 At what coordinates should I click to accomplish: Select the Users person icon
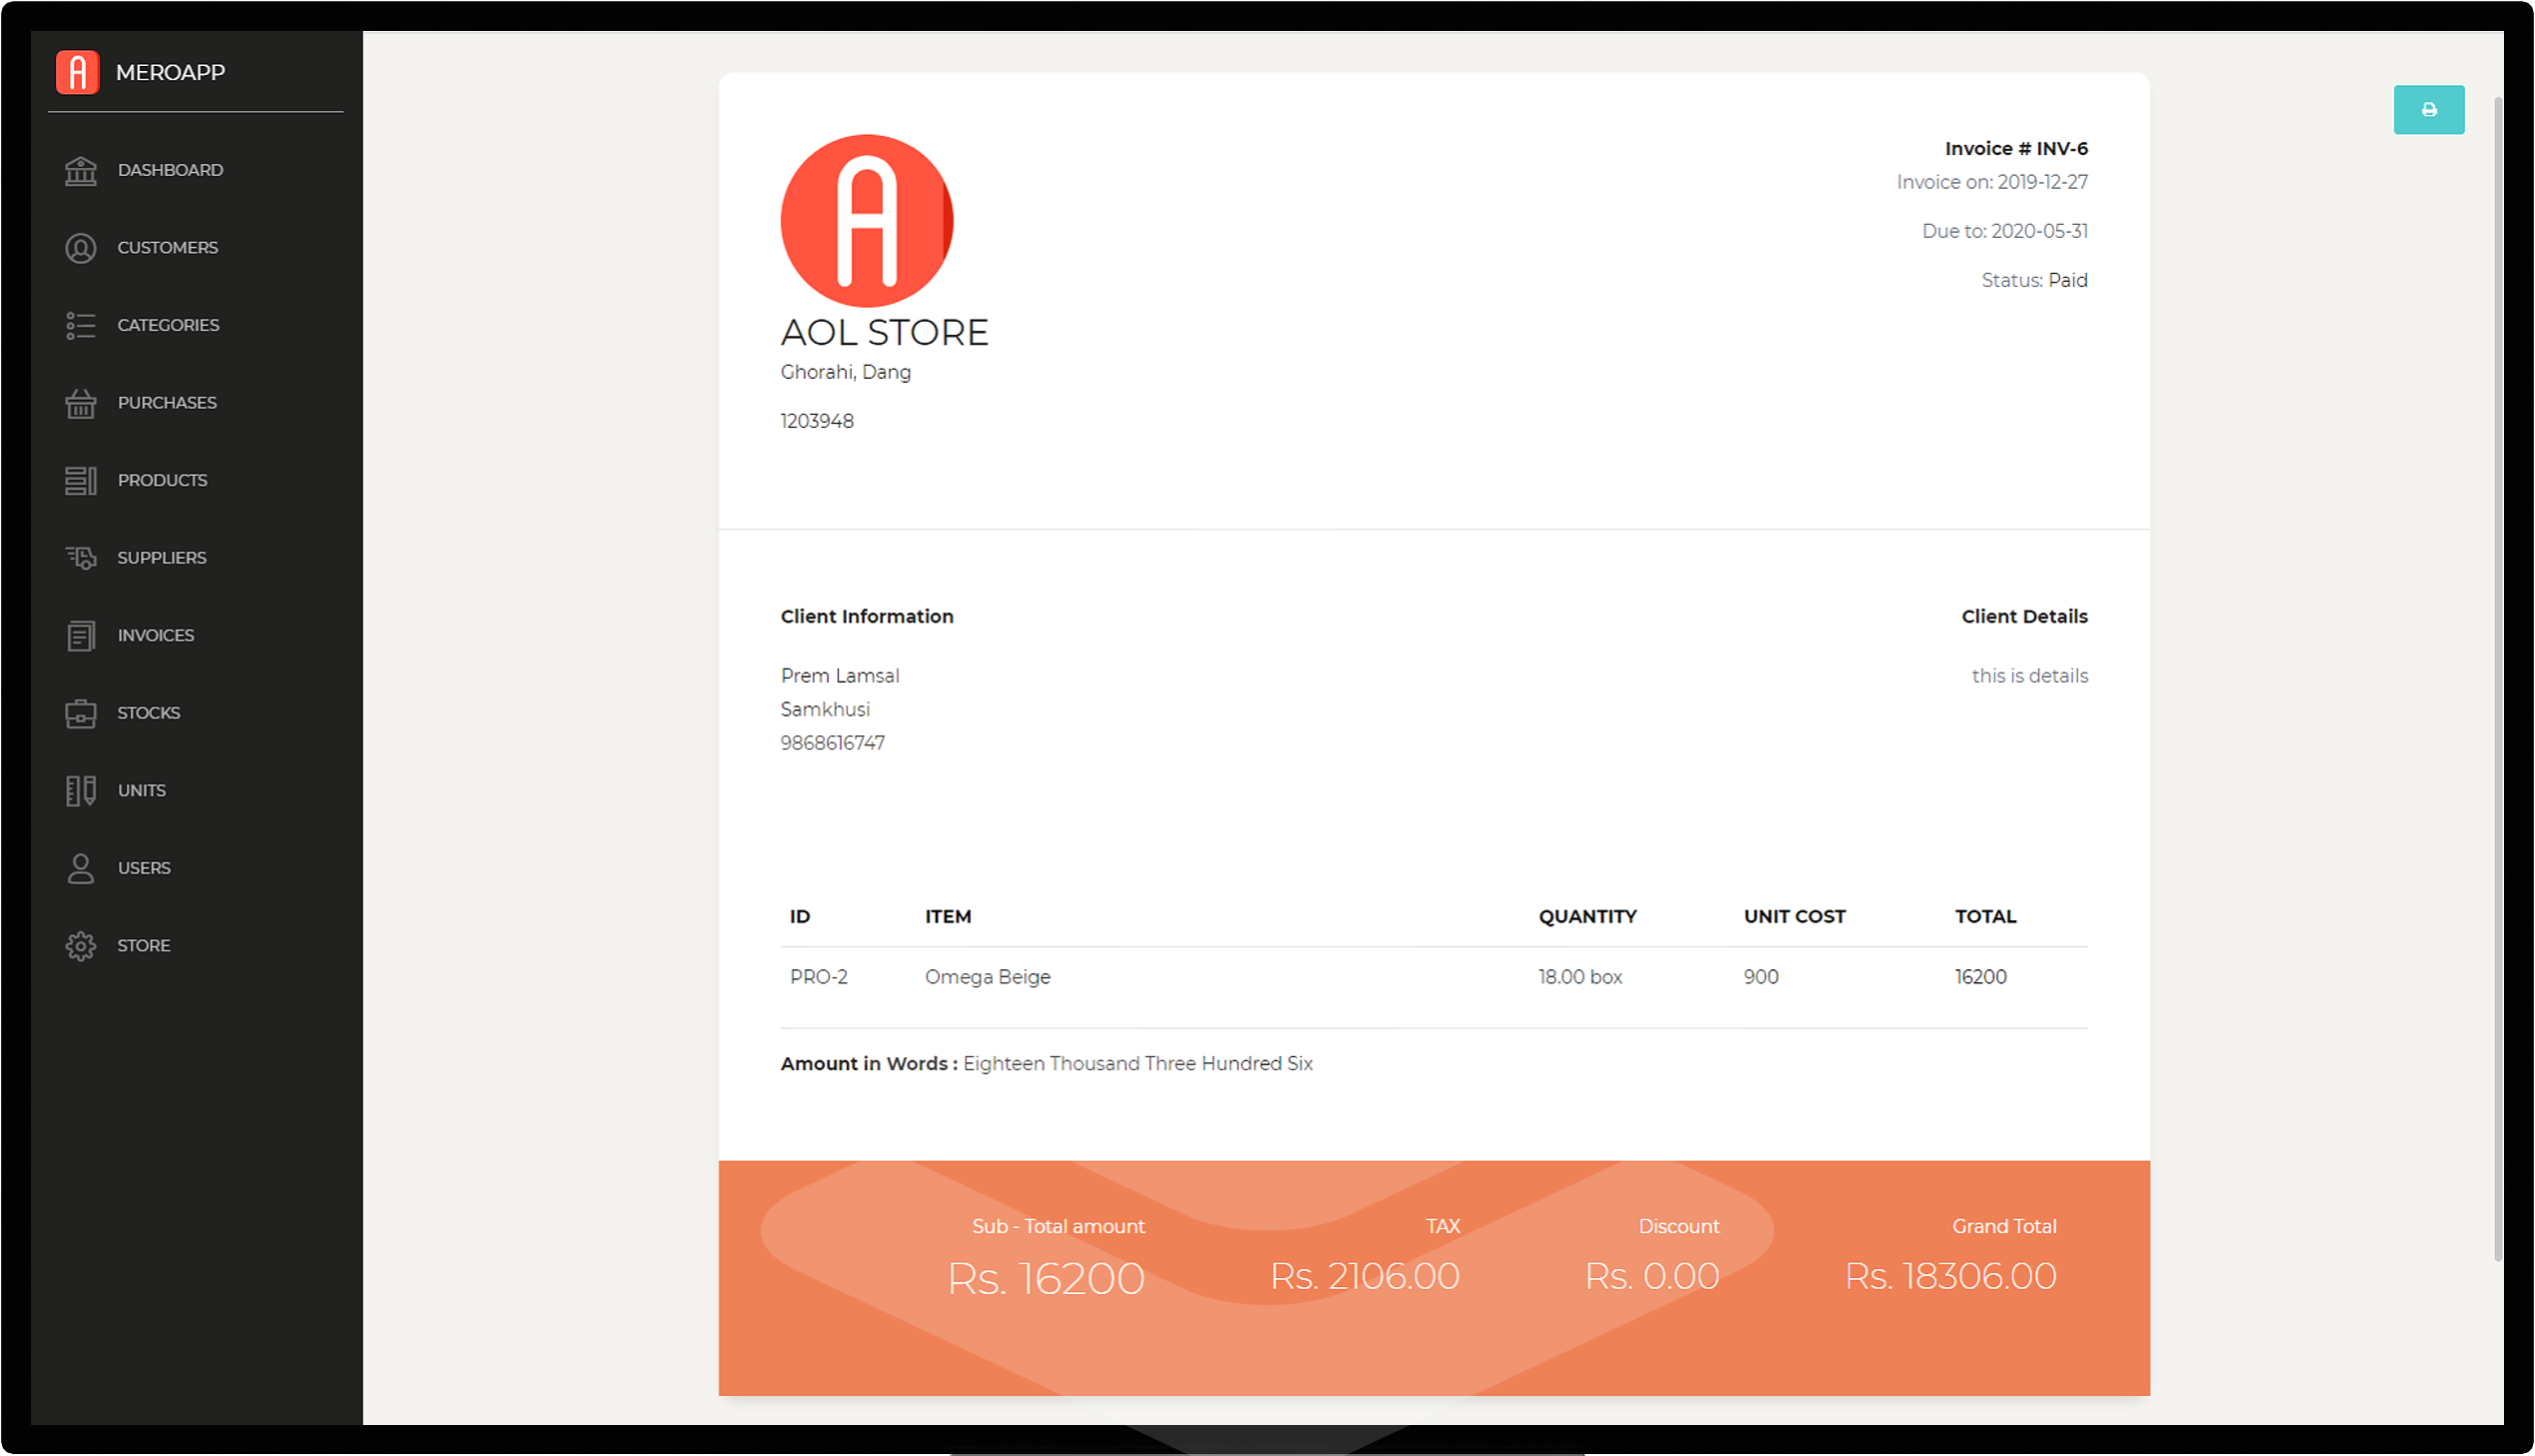point(81,868)
